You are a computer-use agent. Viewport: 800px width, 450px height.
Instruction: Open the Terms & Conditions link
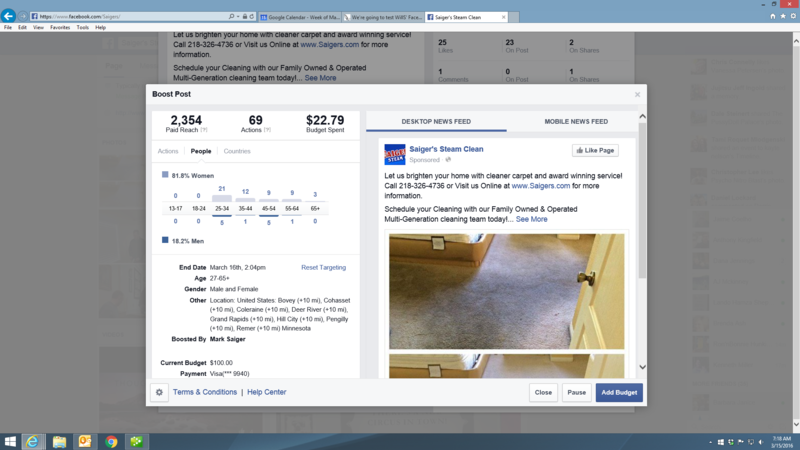[205, 392]
